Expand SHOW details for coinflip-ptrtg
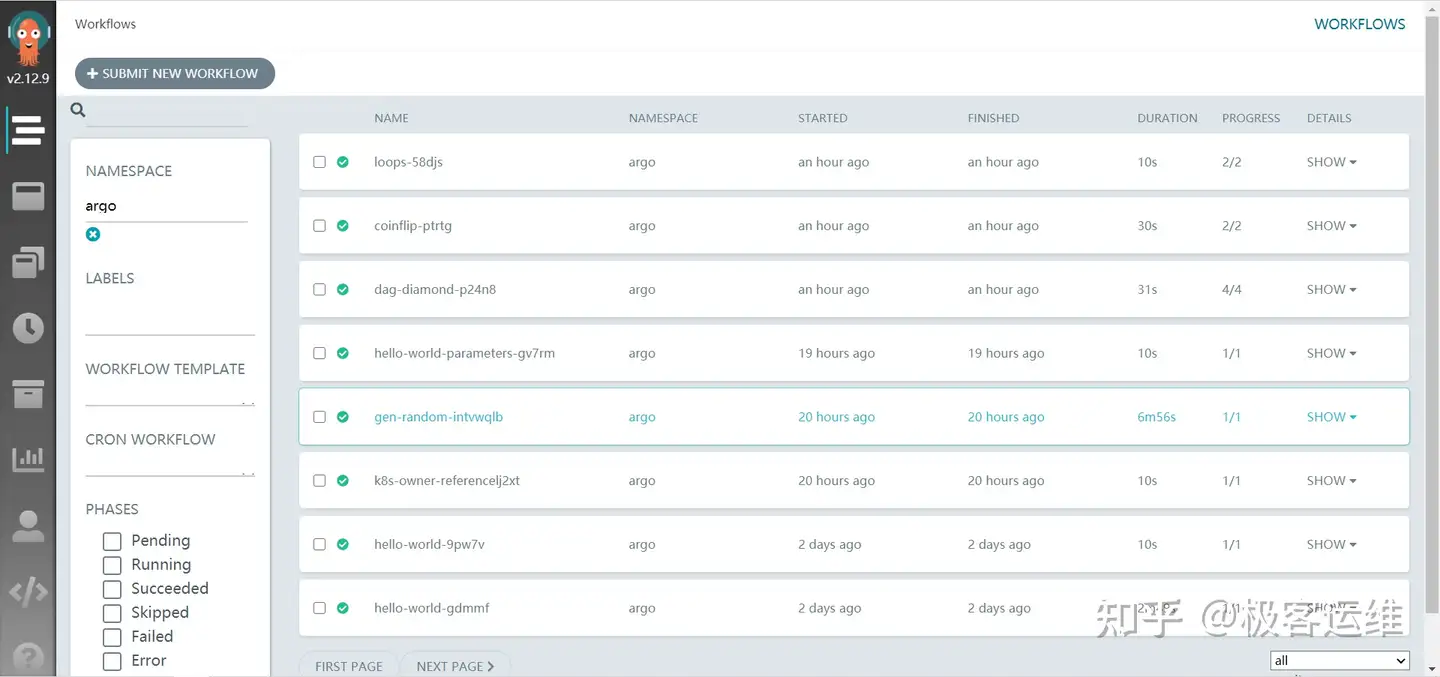Screen dimensions: 1440x677 (1331, 226)
